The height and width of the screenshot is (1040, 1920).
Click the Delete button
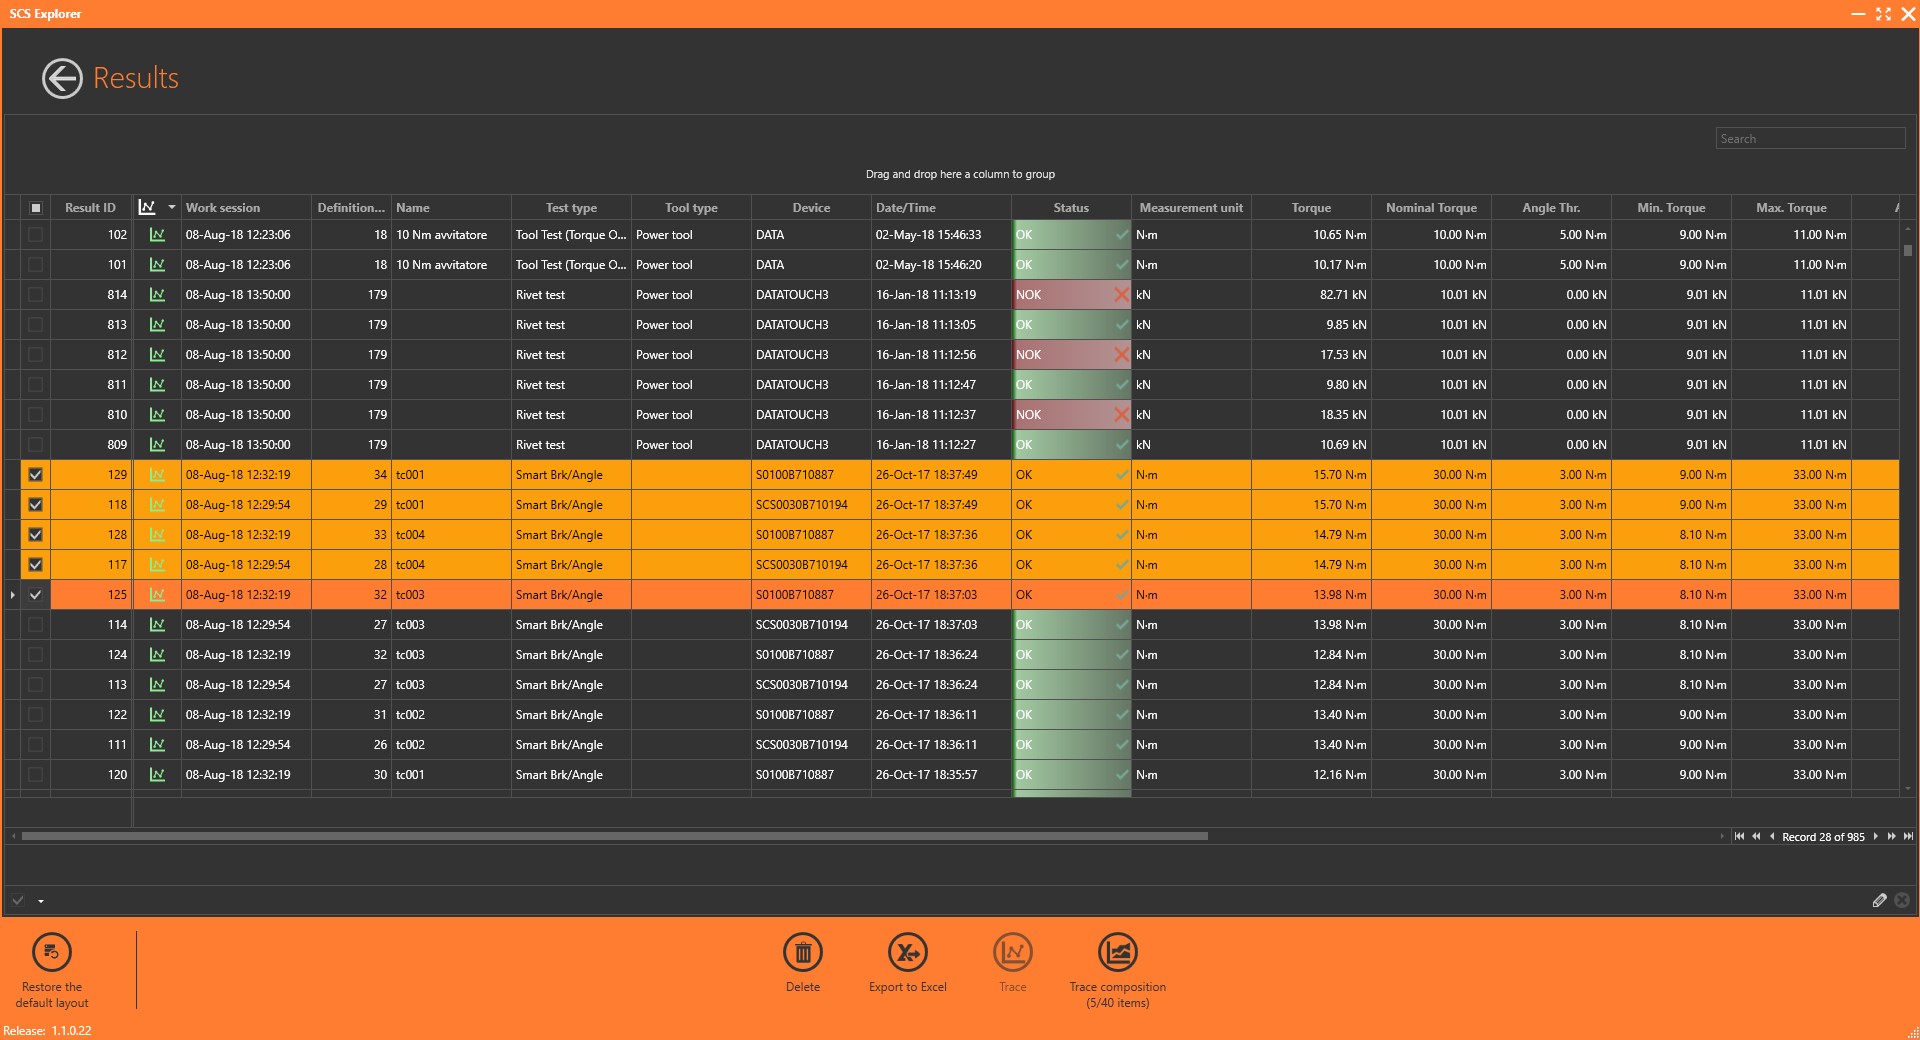coord(803,953)
